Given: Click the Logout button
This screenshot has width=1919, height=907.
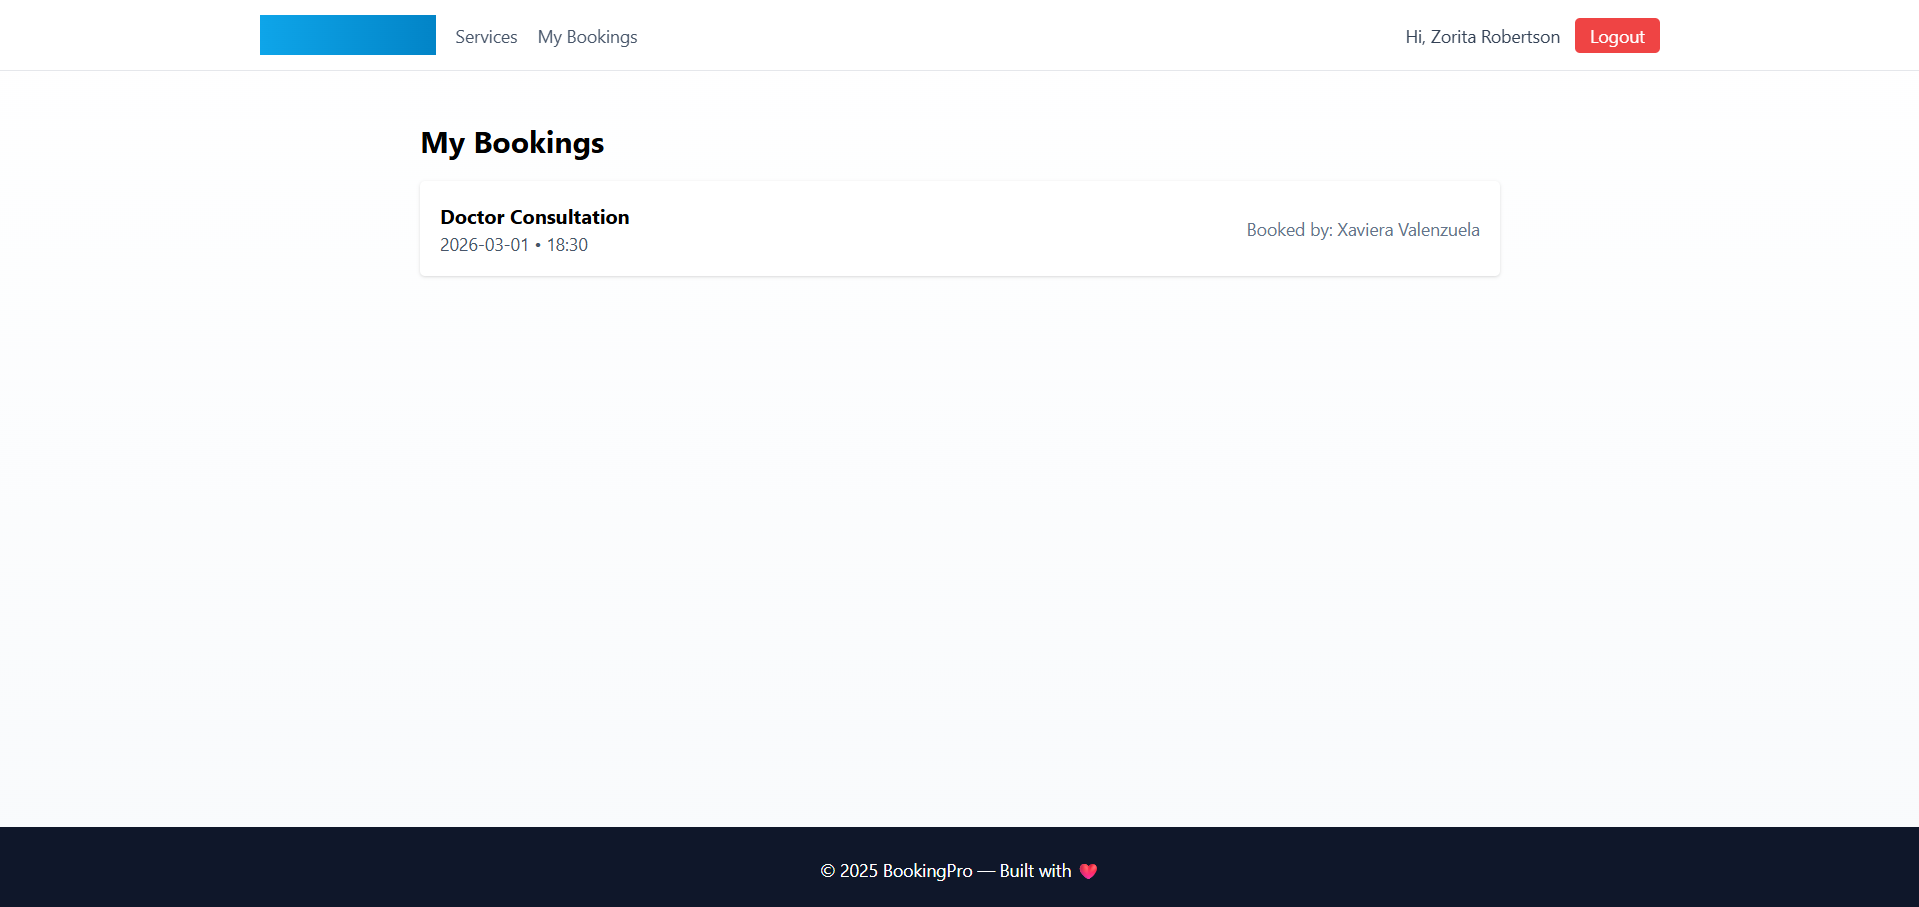Looking at the screenshot, I should coord(1616,35).
